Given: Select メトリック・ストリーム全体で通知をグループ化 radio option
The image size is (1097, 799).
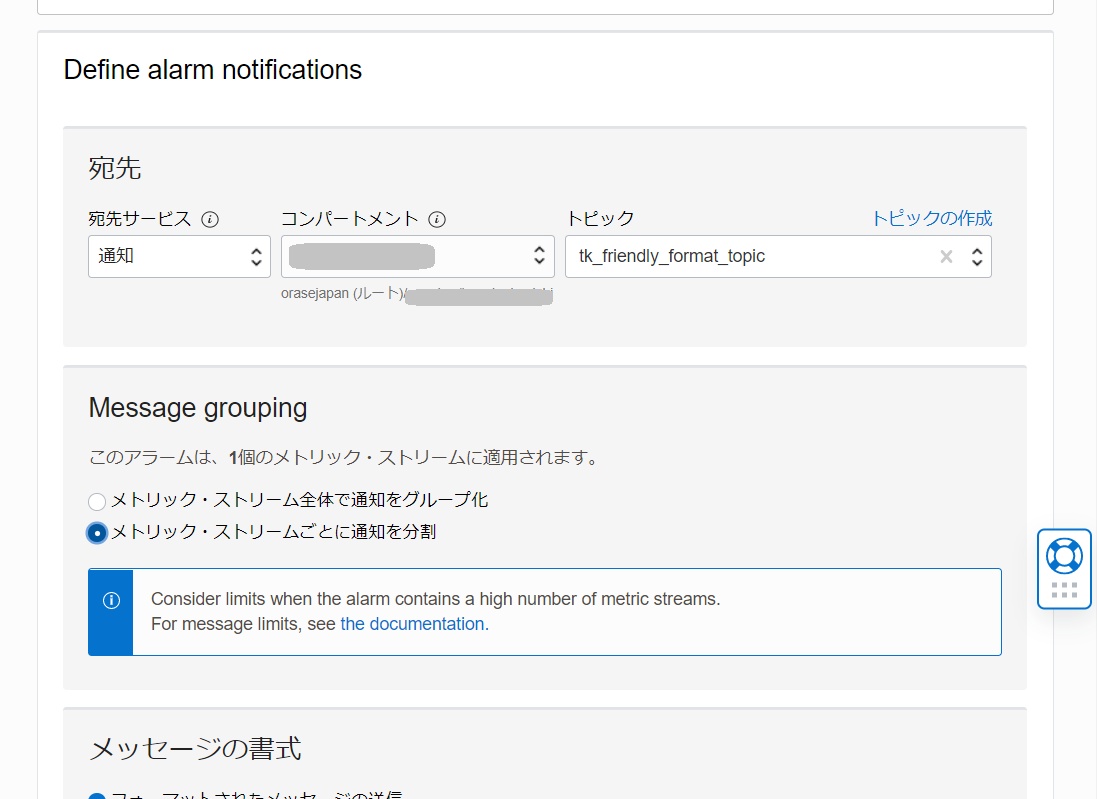Looking at the screenshot, I should pyautogui.click(x=97, y=501).
